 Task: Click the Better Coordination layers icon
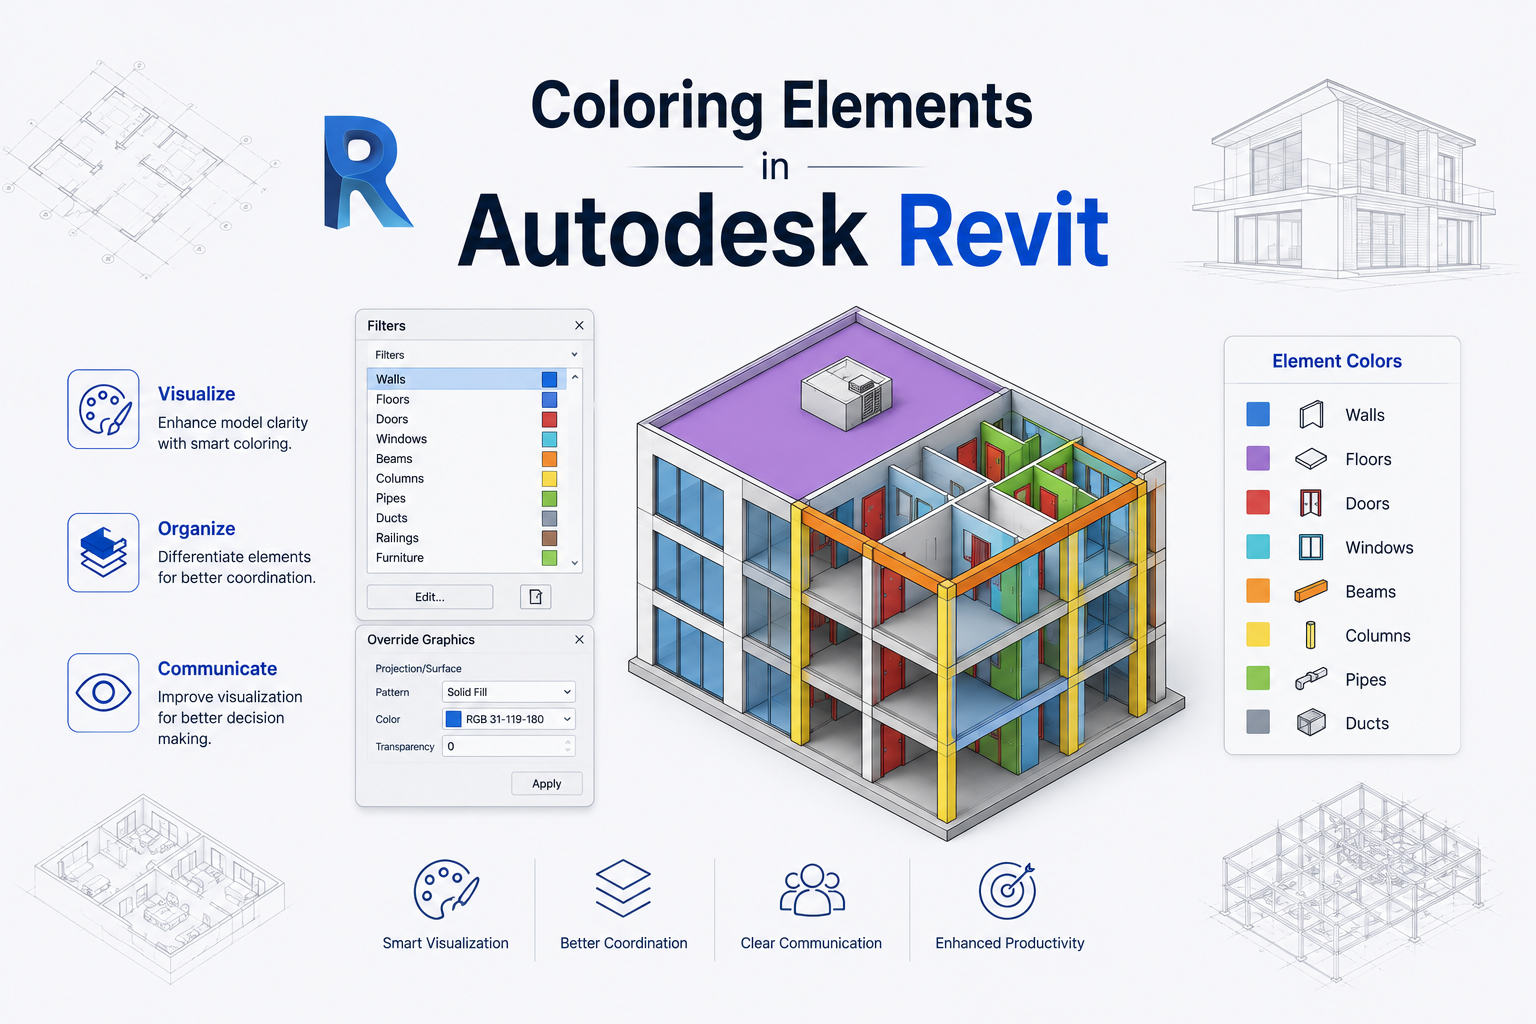coord(623,888)
